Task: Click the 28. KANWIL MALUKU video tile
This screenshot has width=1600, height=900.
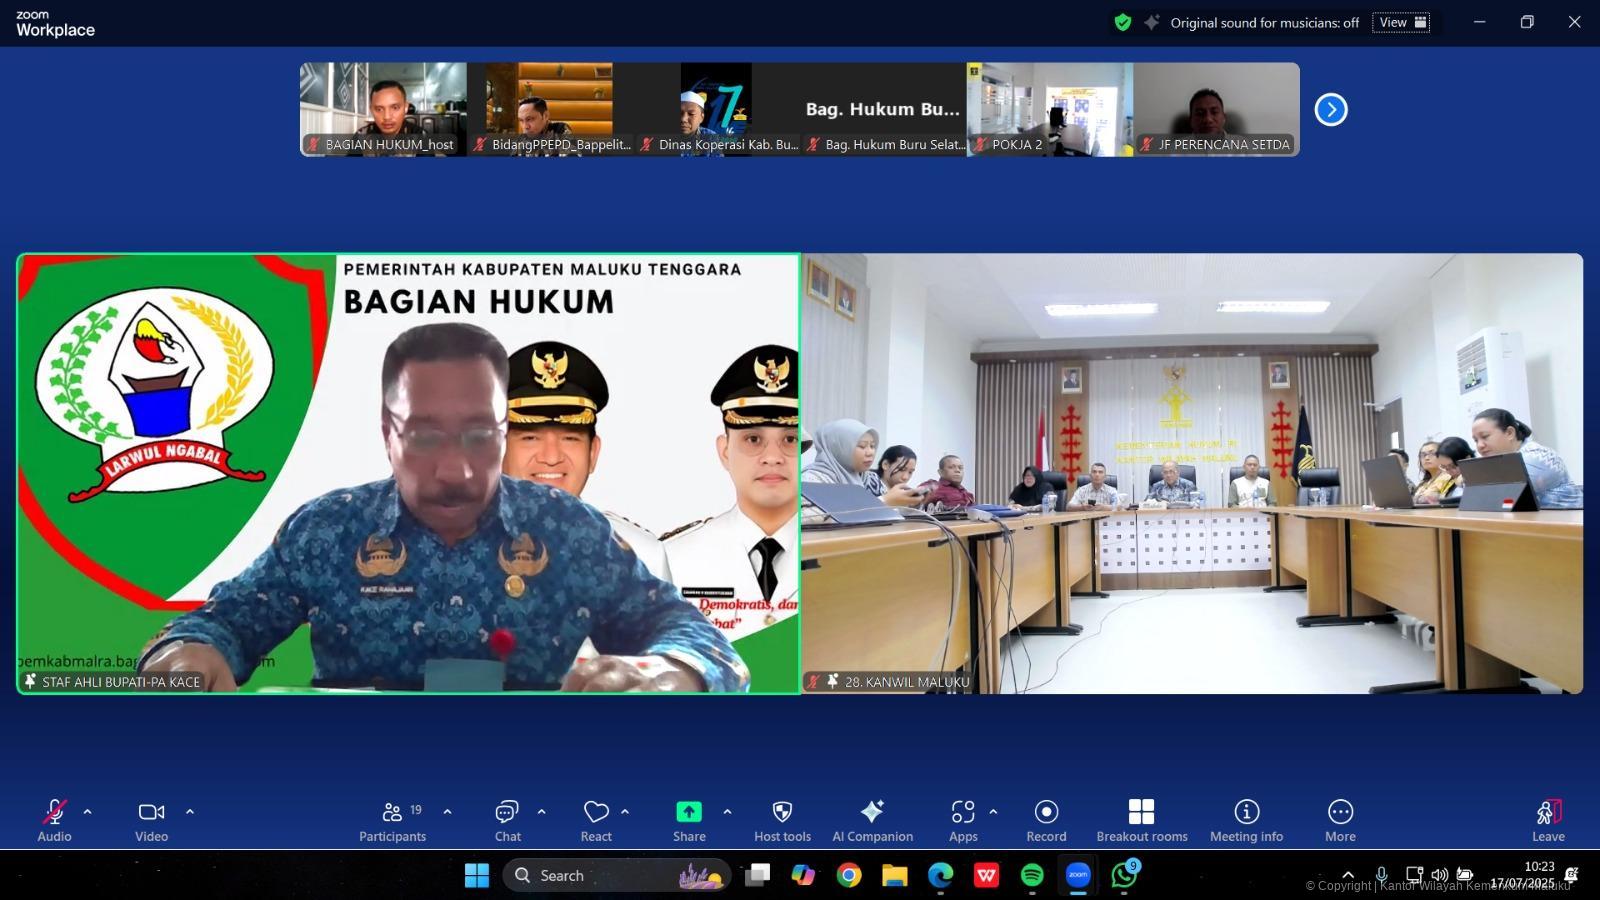Action: [x=1192, y=473]
